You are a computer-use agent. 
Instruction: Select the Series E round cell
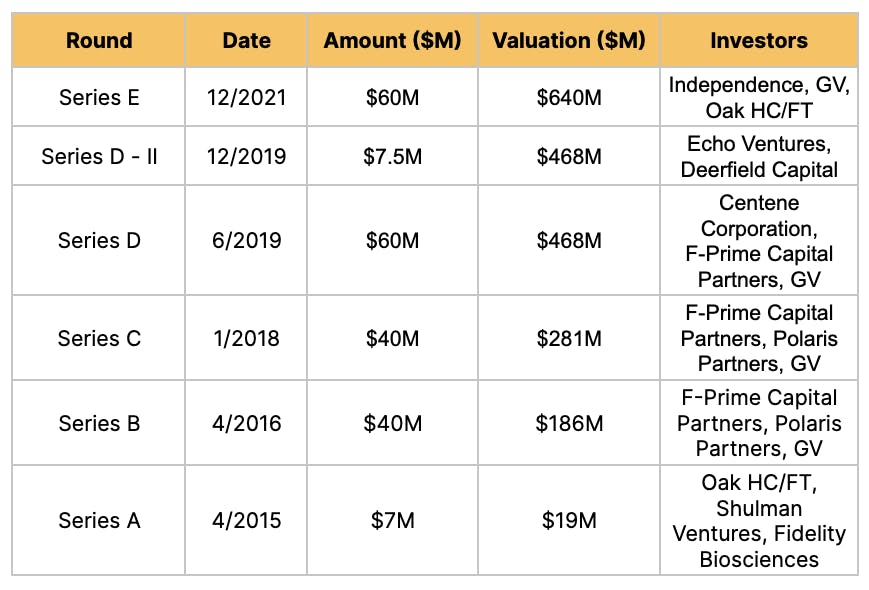point(99,97)
